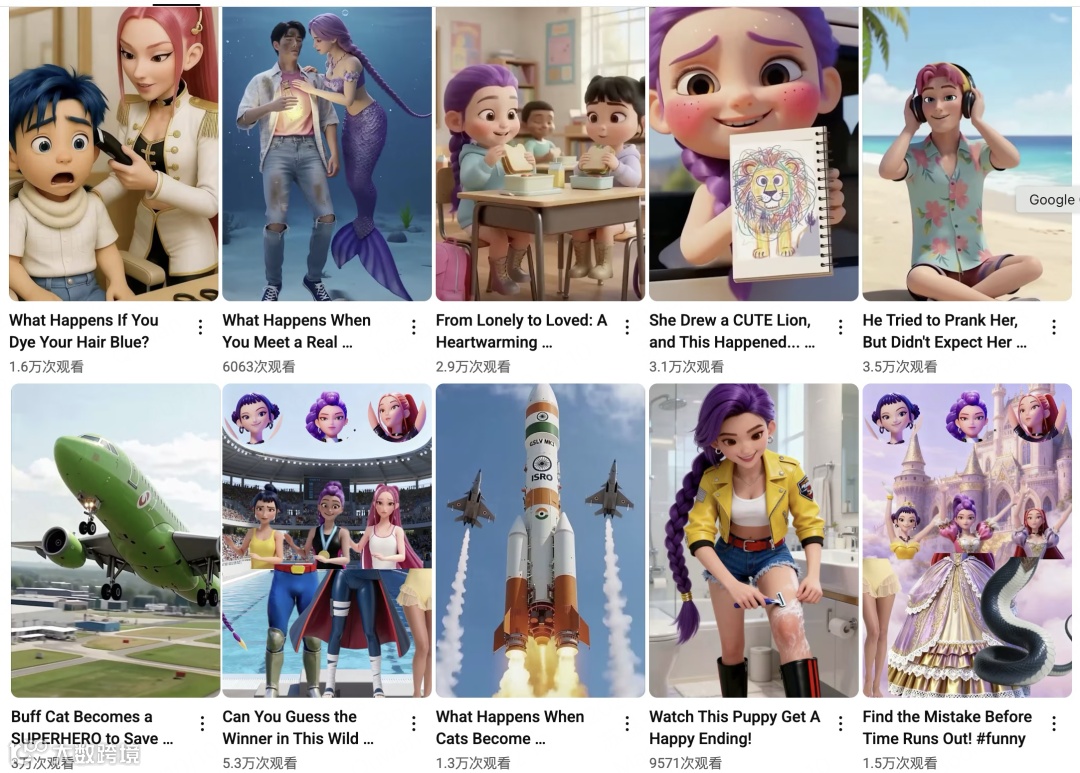Open the castle and snake princess thumbnail
Image resolution: width=1080 pixels, height=773 pixels.
pyautogui.click(x=967, y=541)
